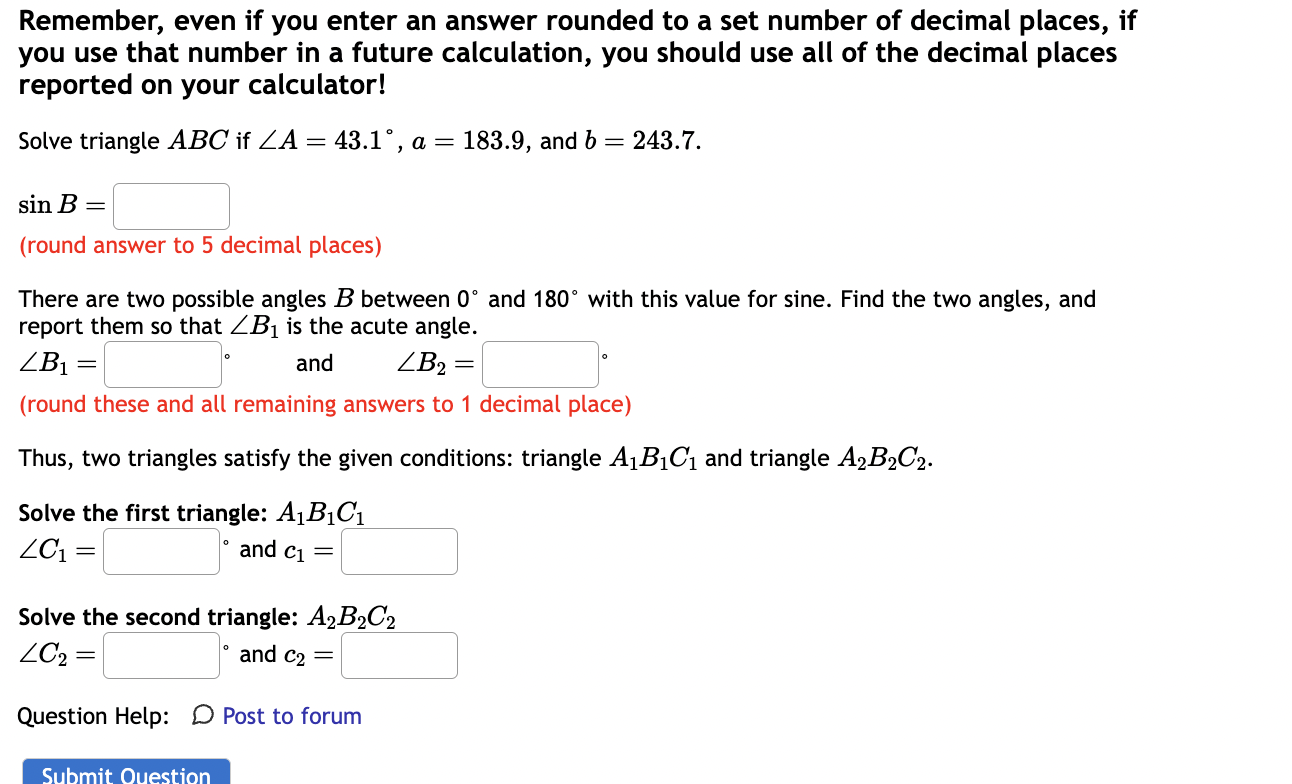Focus the second triangle's angle entry field
The width and height of the screenshot is (1292, 784).
pos(160,655)
